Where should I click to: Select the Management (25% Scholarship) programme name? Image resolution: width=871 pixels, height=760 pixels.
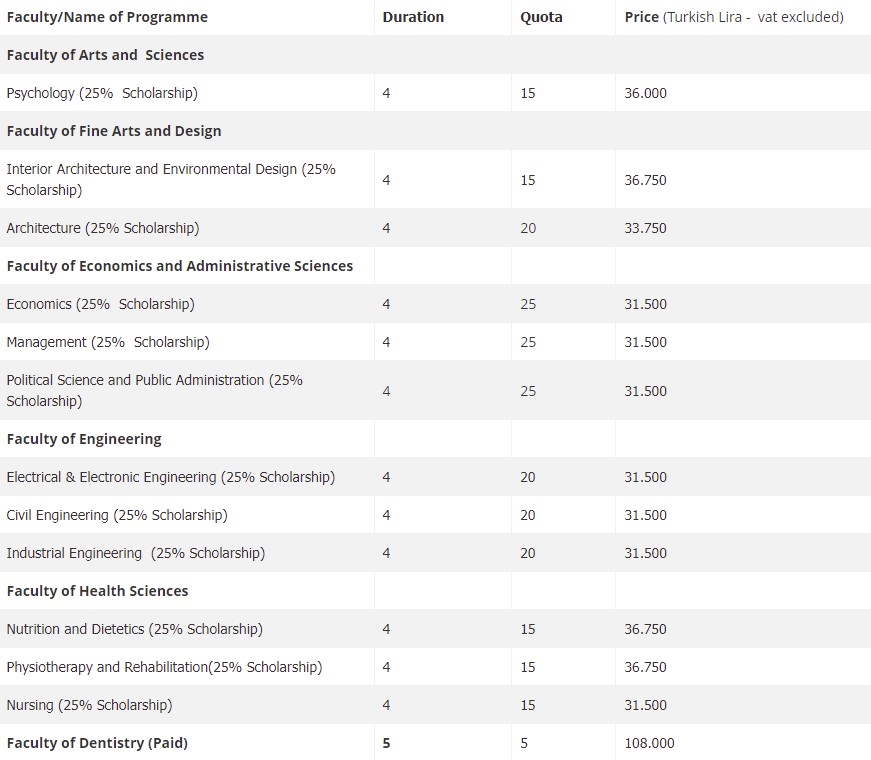tap(108, 342)
